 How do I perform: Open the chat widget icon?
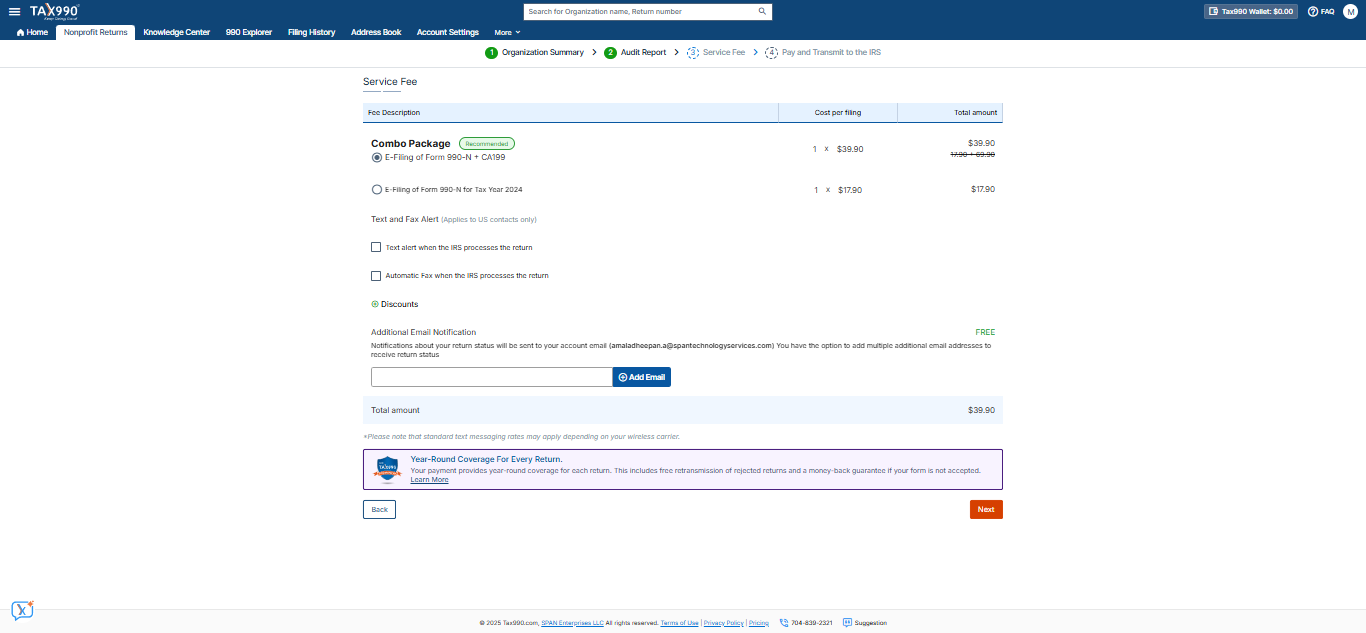click(x=22, y=610)
